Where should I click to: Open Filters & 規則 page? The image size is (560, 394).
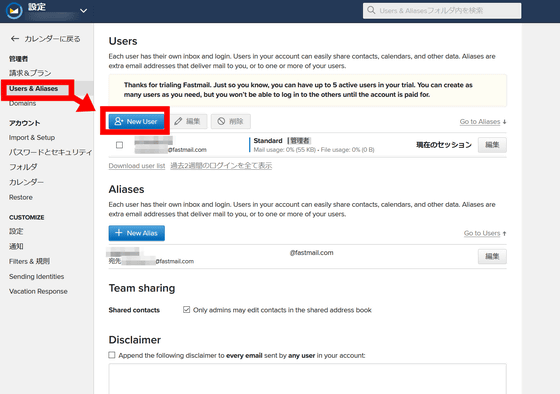[29, 261]
